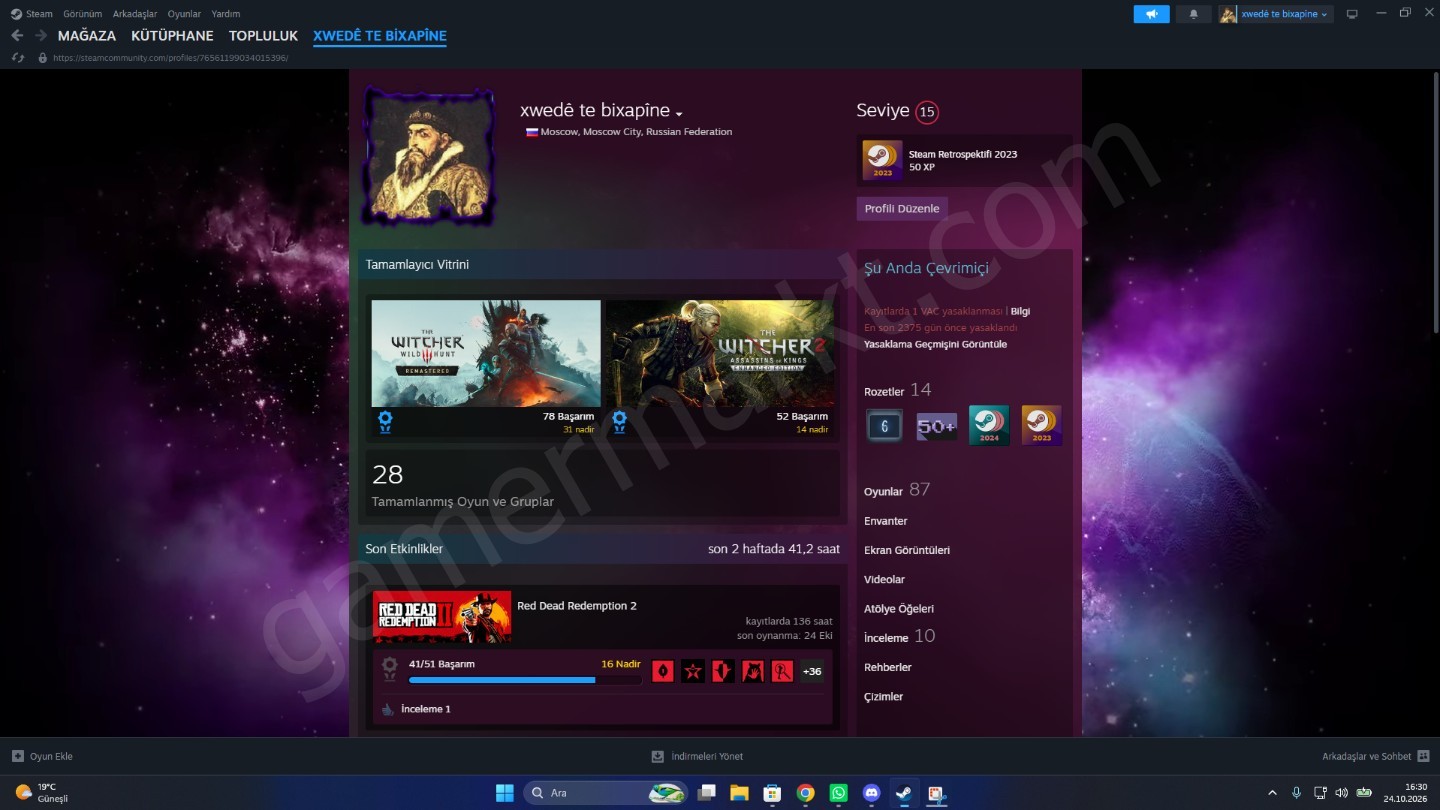Open the 2023 badge under Rozetler
This screenshot has width=1440, height=810.
pyautogui.click(x=1041, y=426)
